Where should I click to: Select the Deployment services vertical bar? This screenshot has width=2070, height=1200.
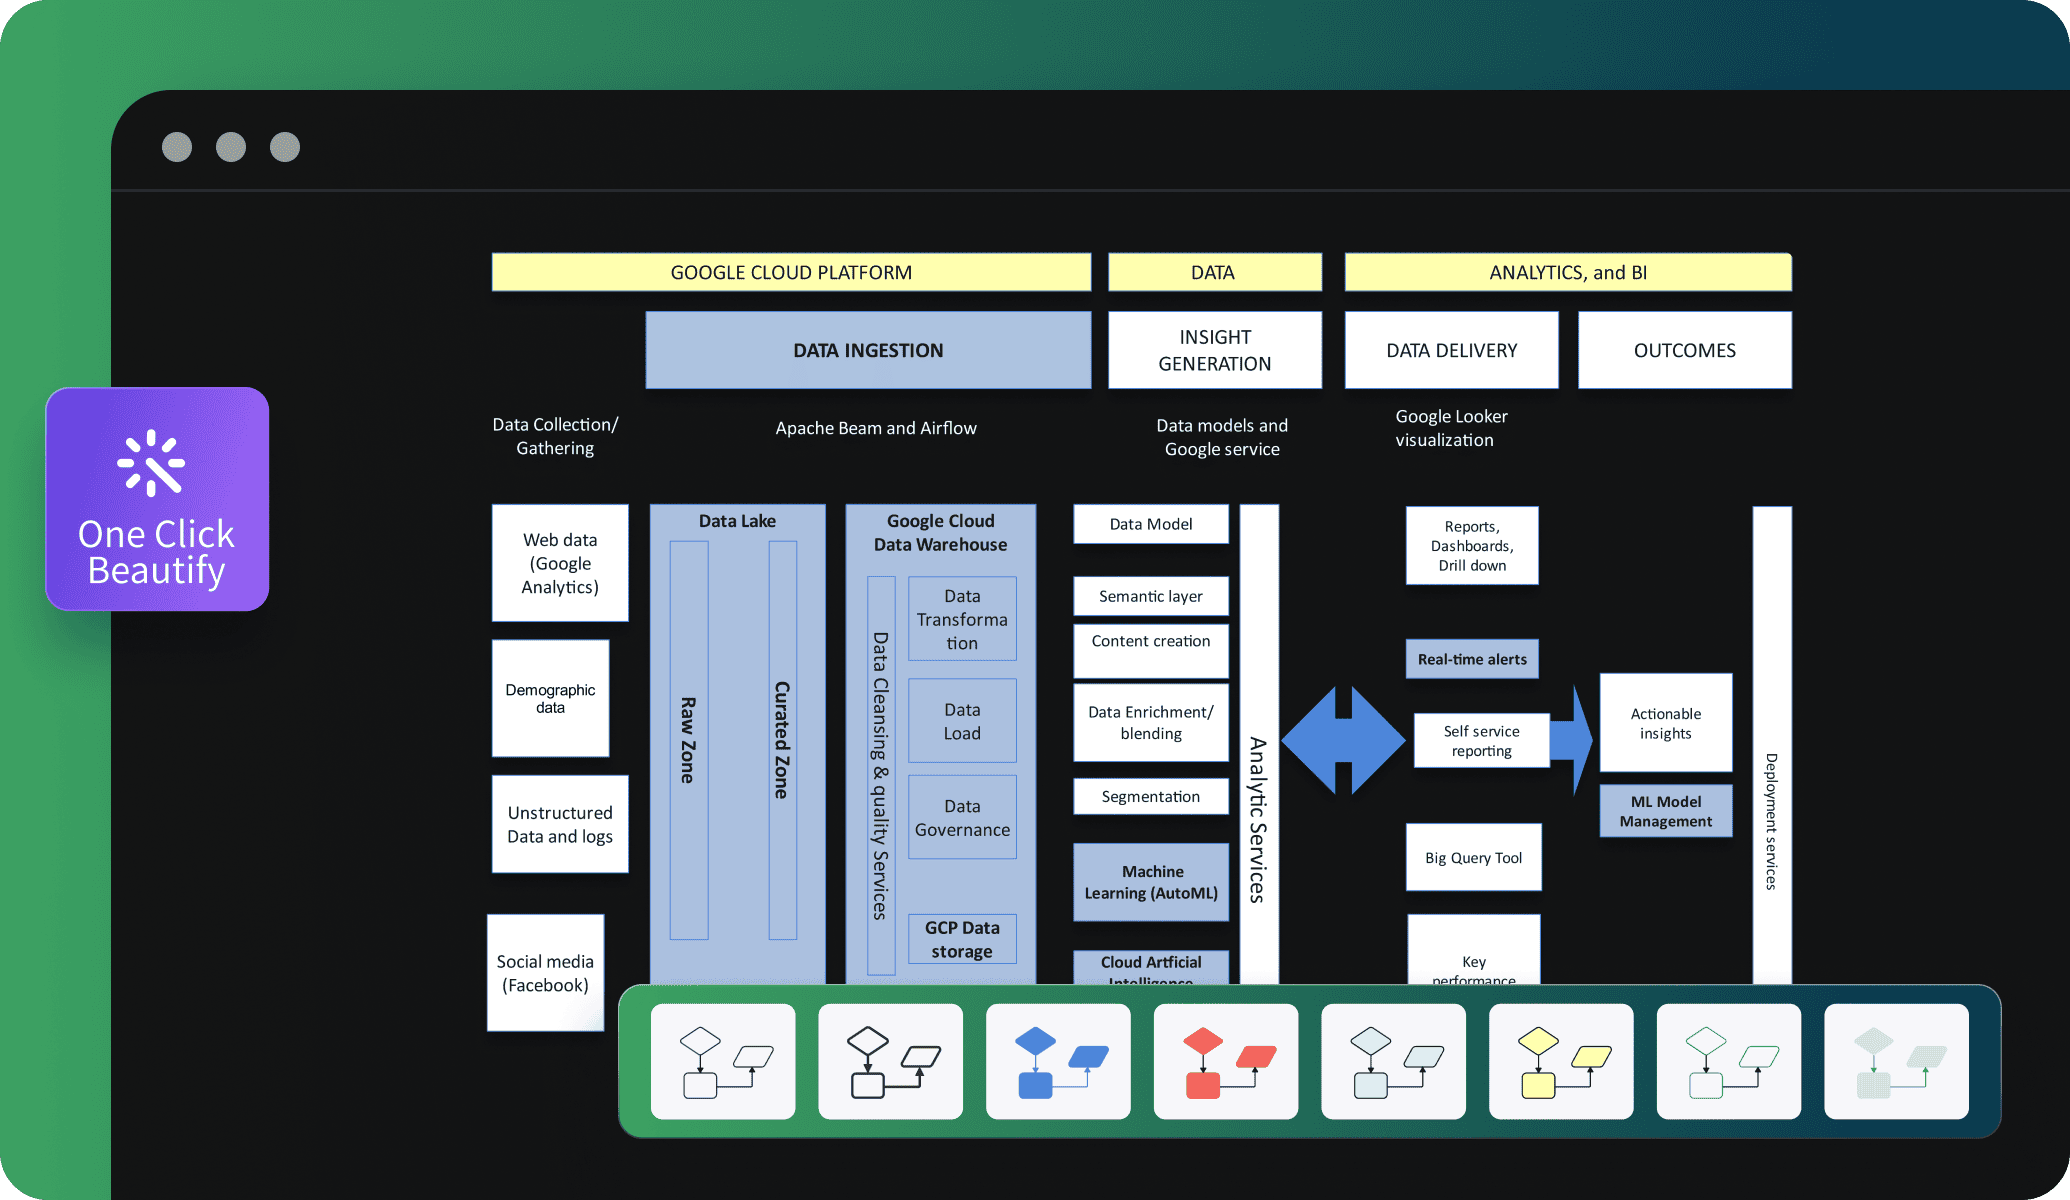(x=1772, y=745)
